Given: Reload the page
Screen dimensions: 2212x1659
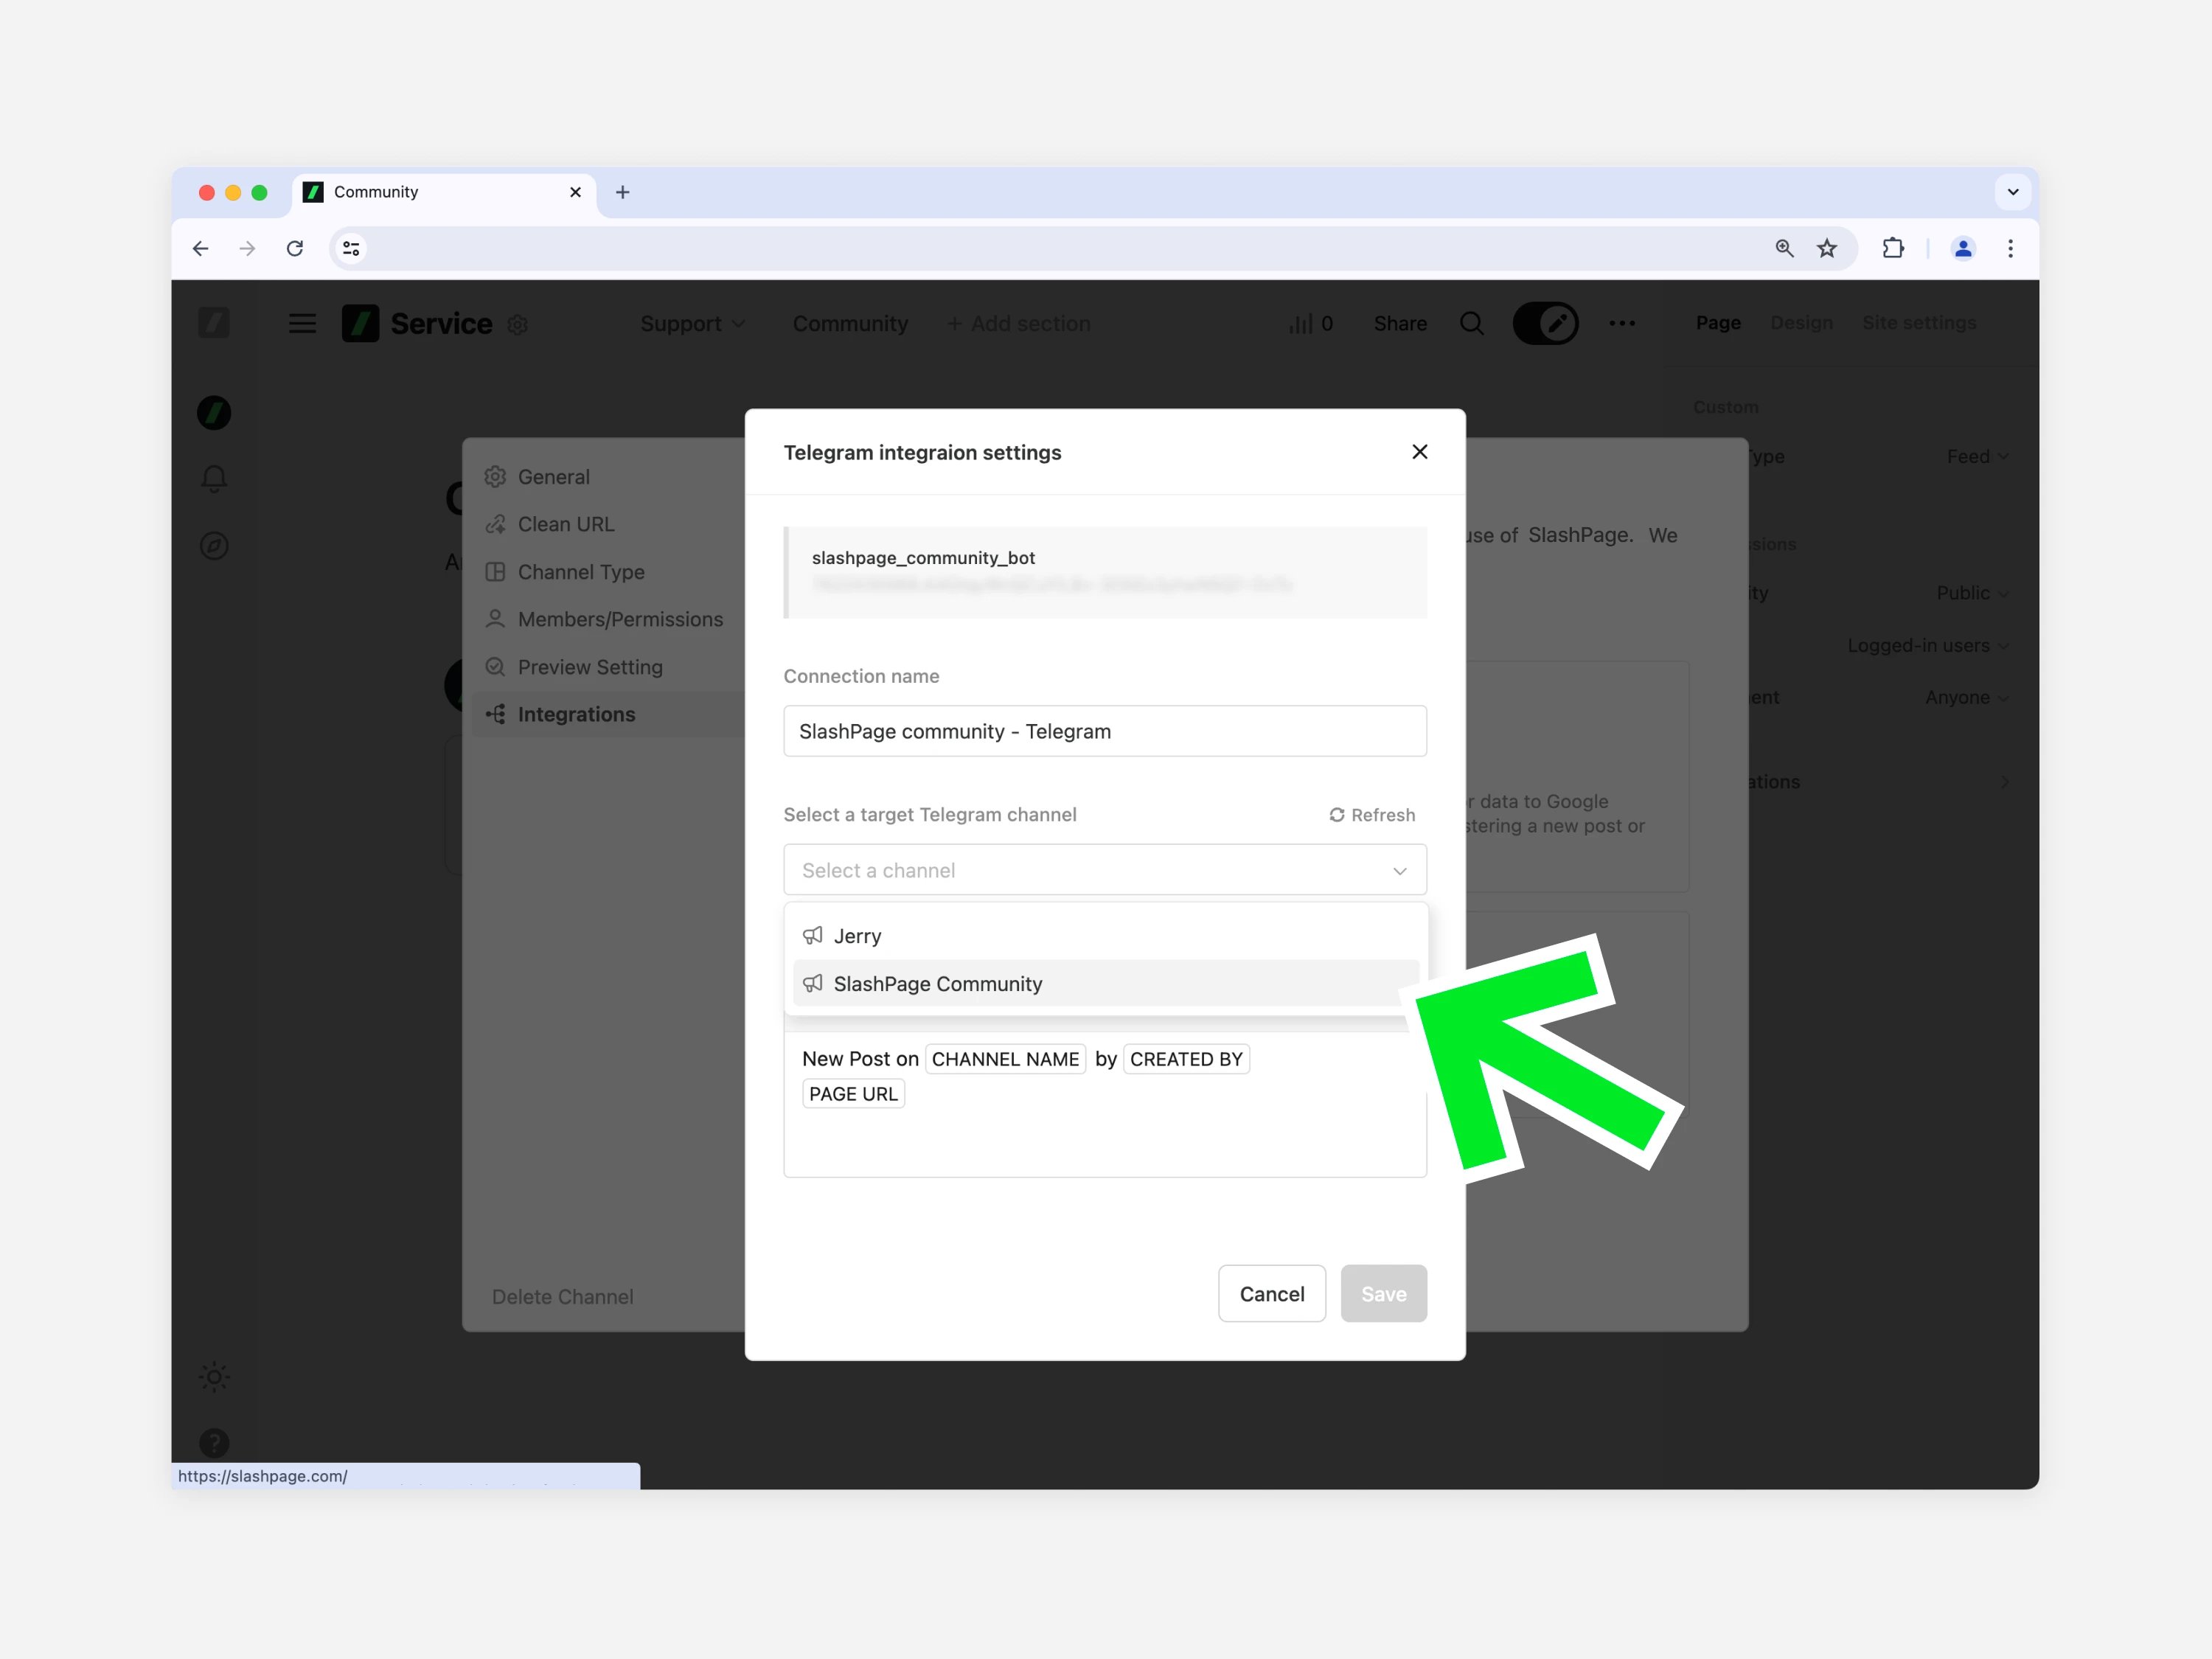Looking at the screenshot, I should pyautogui.click(x=295, y=248).
